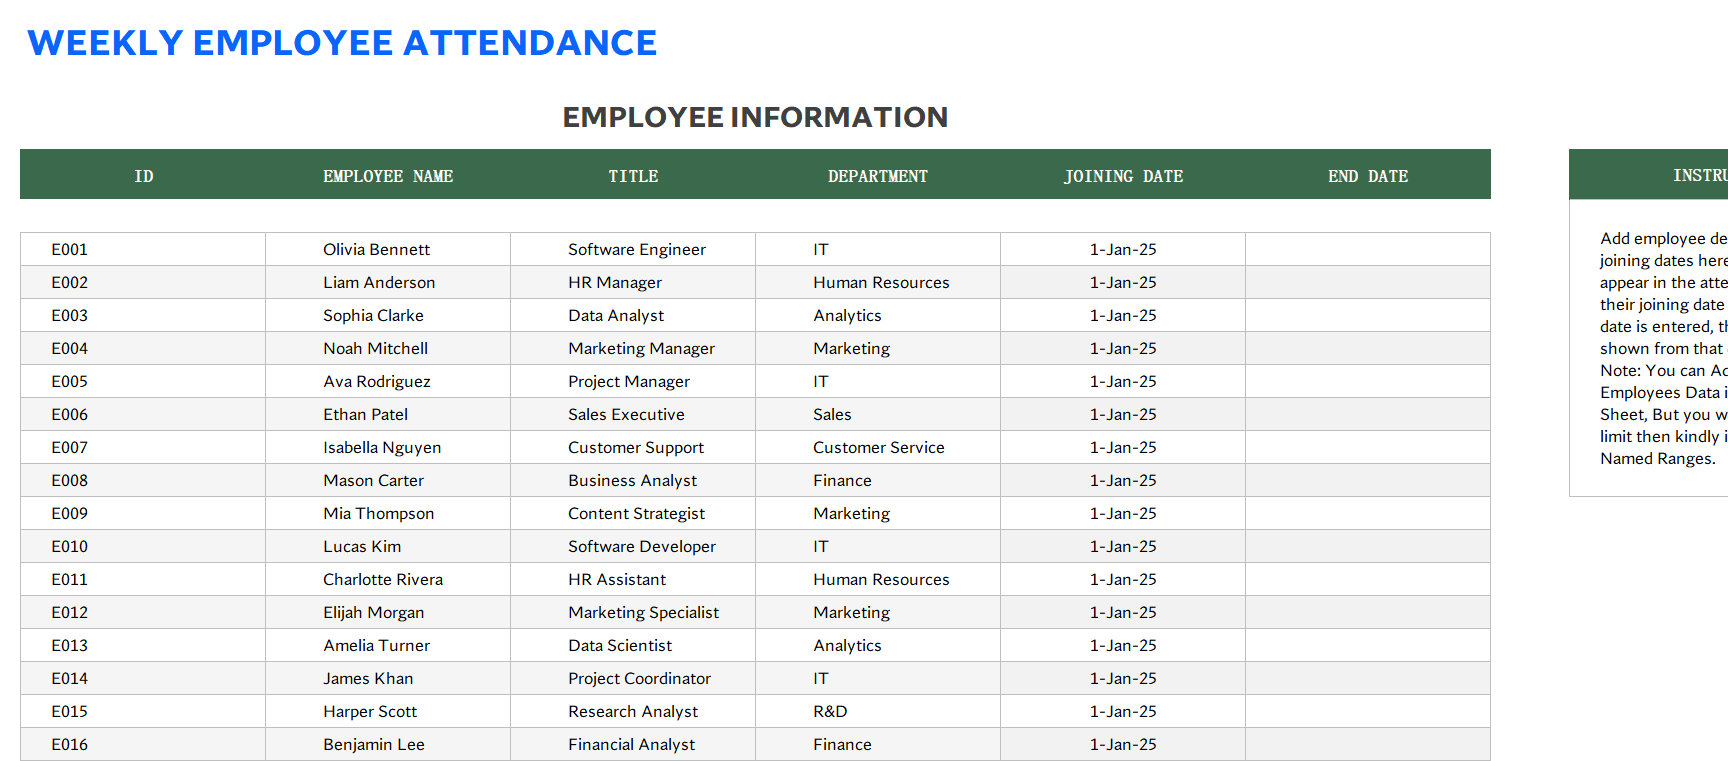Screen dimensions: 1728x761
Task: Click Human Resources department for E011
Action: click(878, 579)
